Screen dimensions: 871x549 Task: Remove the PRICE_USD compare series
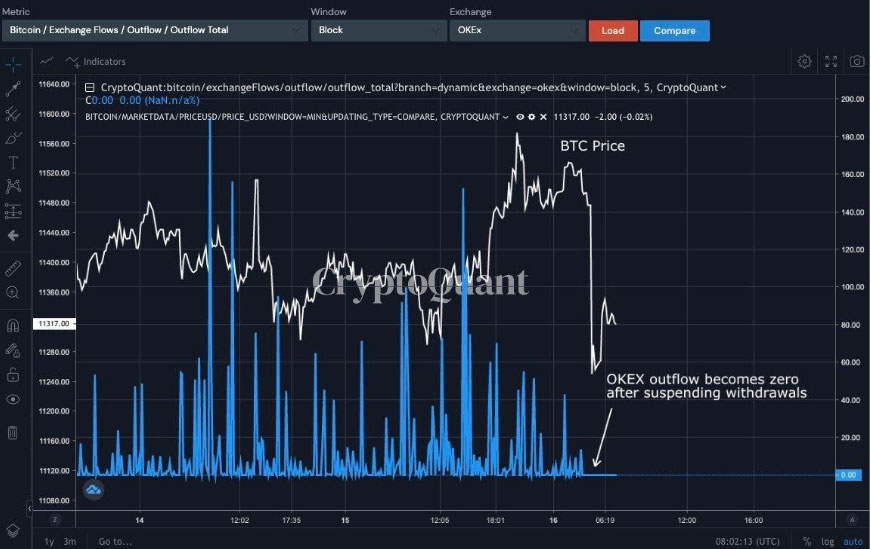click(x=543, y=117)
